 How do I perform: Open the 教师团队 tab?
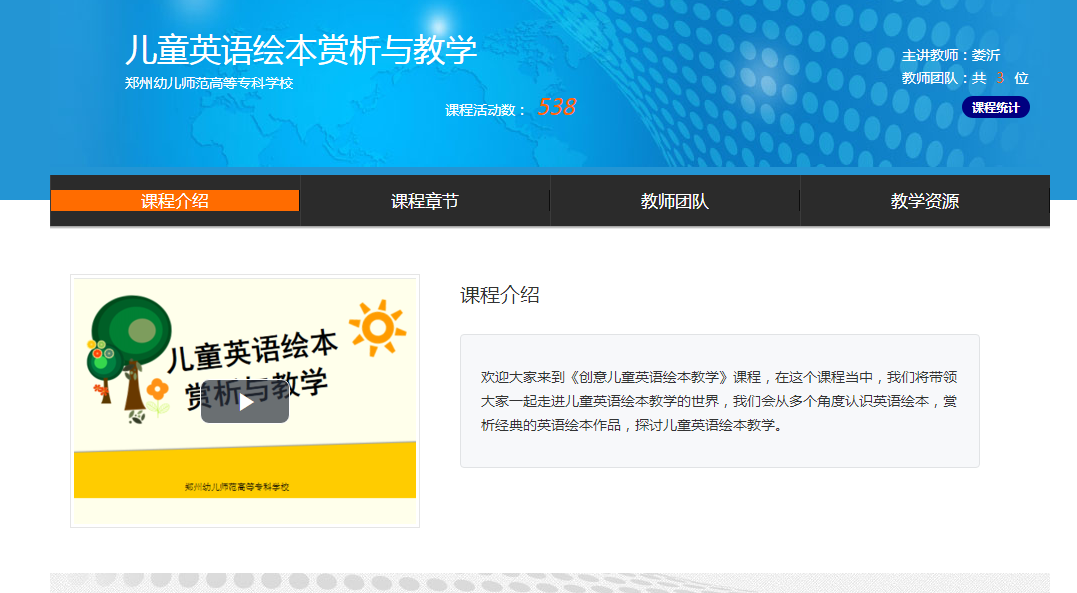(674, 201)
